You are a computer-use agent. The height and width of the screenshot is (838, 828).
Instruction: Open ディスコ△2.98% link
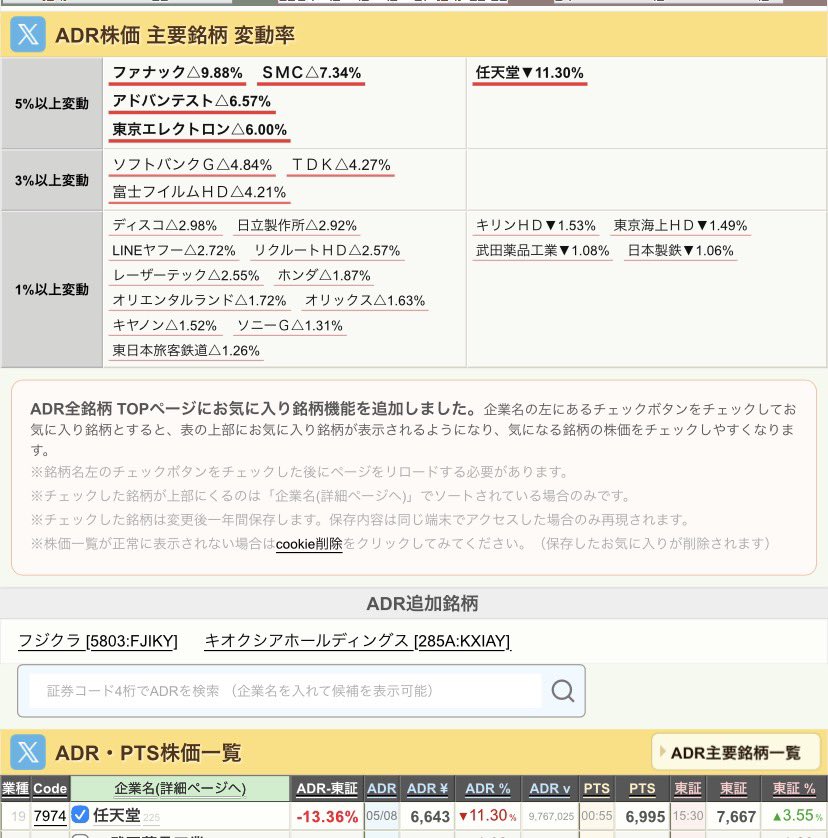[165, 225]
